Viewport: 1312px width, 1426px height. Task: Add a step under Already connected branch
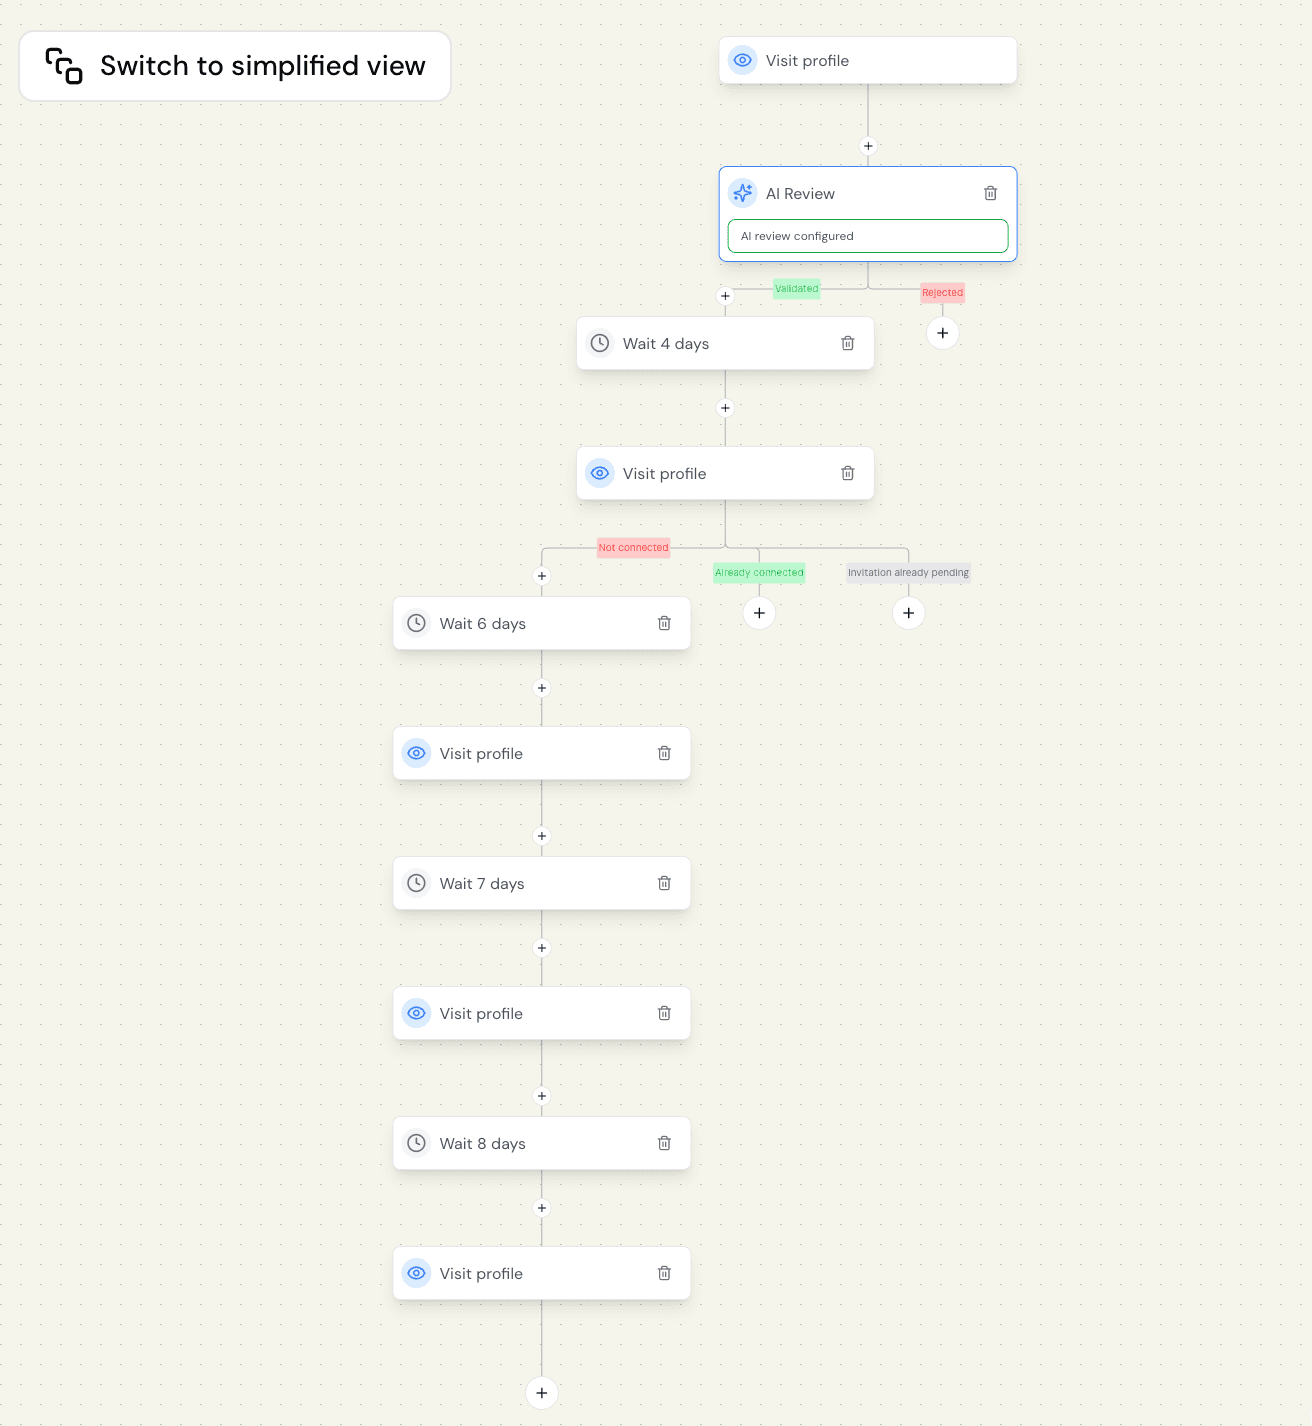[759, 613]
